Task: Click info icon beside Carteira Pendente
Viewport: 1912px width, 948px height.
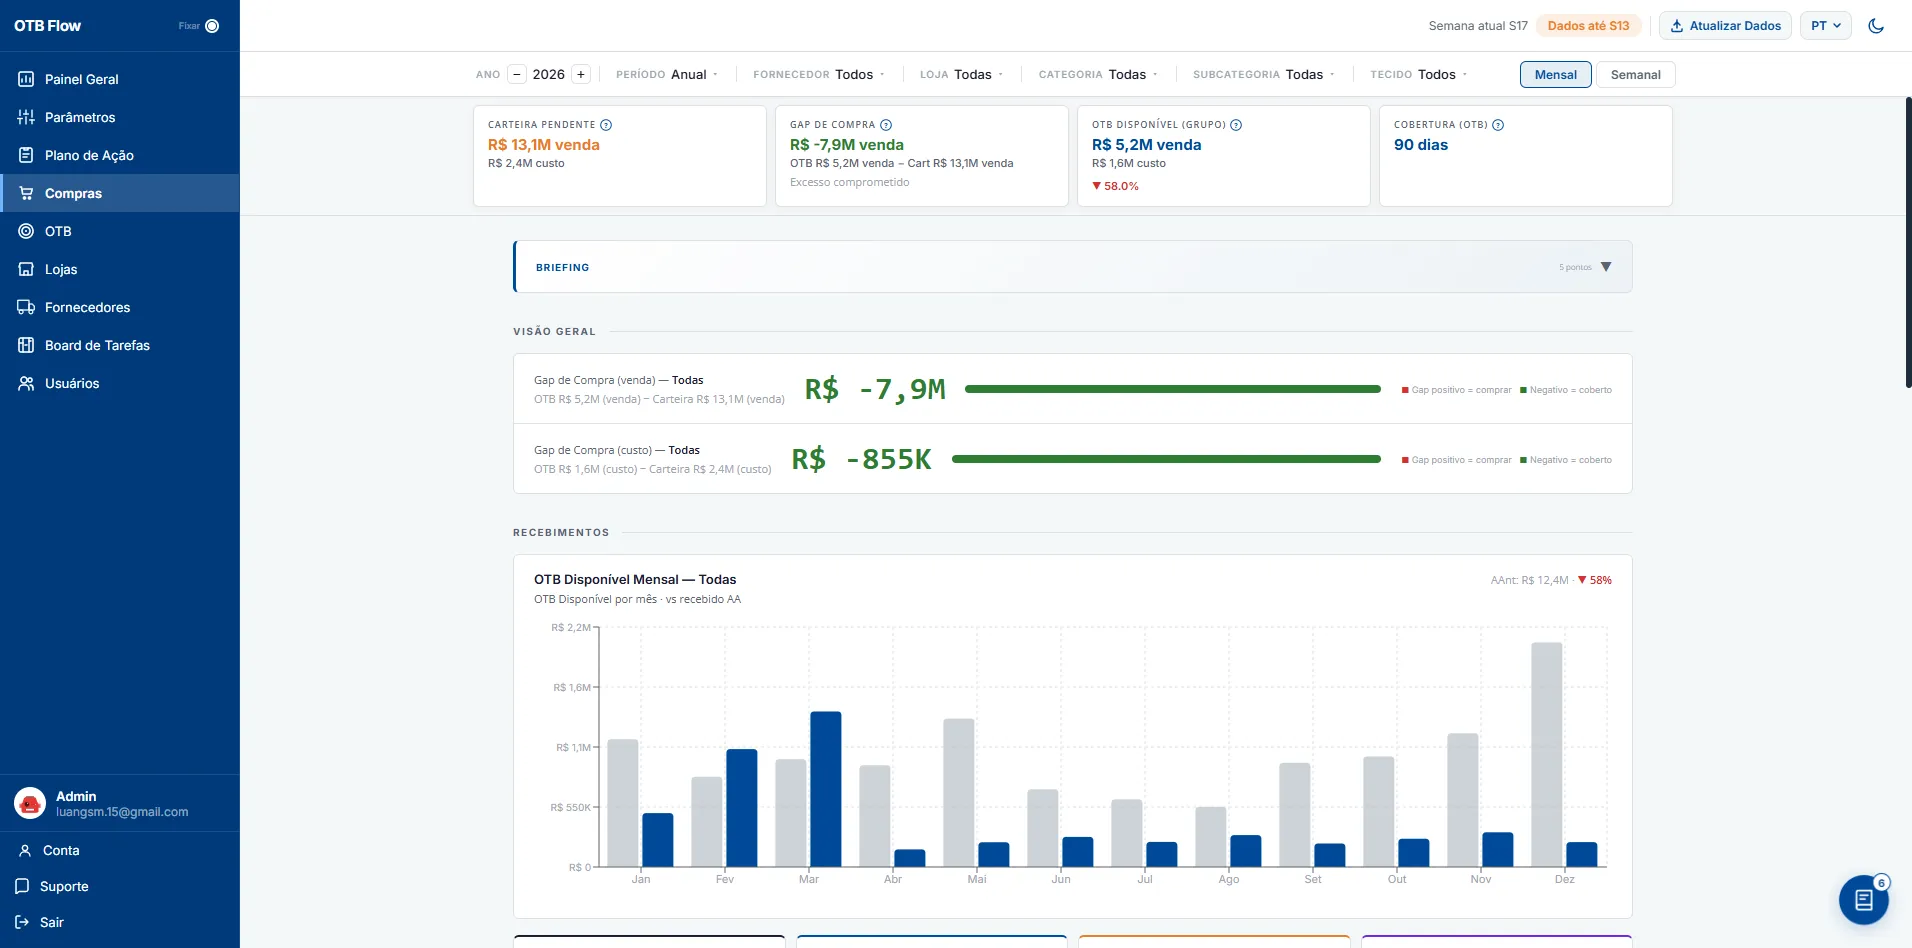Action: coord(606,125)
